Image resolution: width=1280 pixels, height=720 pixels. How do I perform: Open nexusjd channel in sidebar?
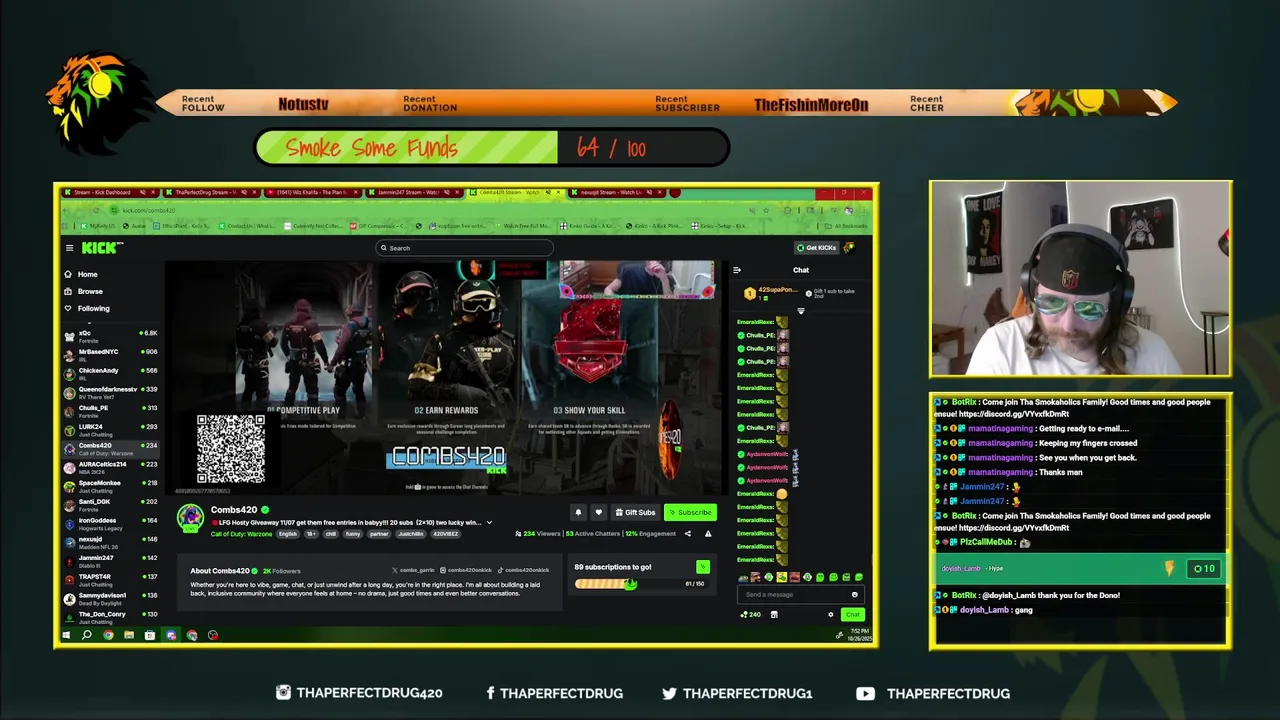coord(110,543)
